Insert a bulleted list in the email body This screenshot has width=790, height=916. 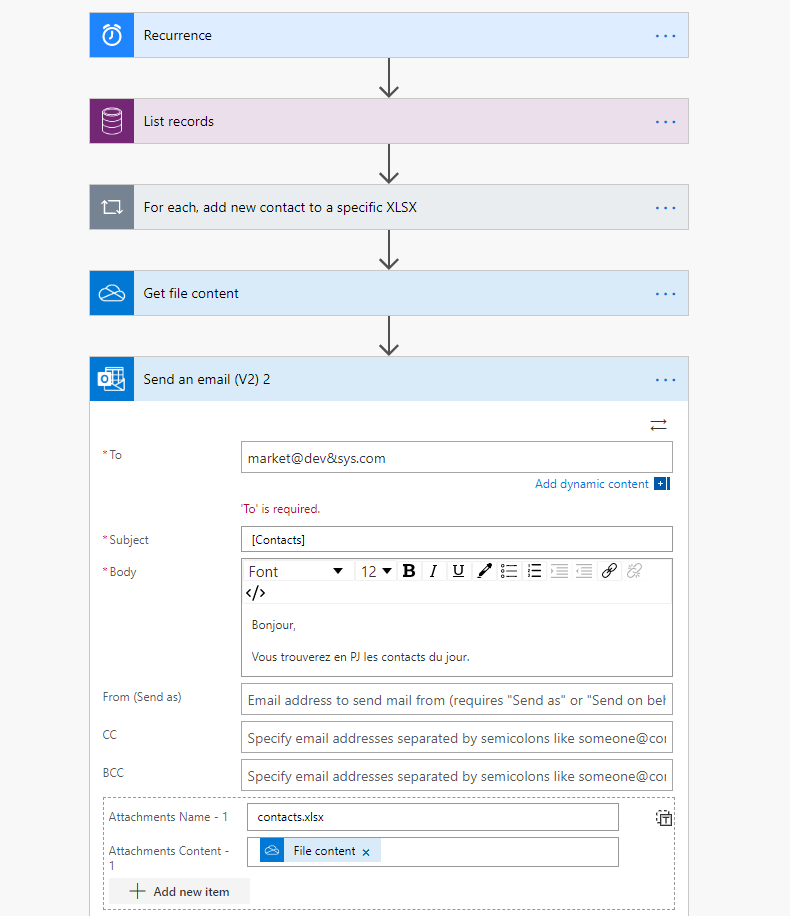click(x=509, y=571)
